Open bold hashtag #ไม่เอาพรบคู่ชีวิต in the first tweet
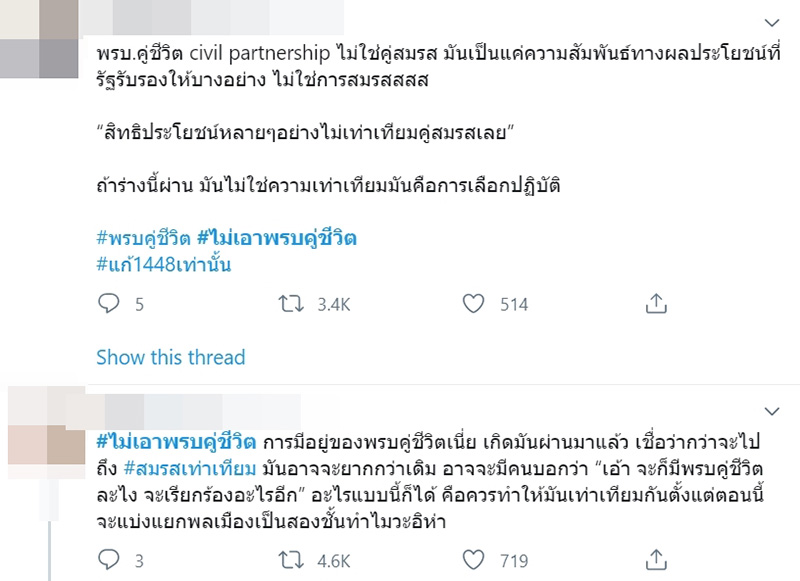 coord(277,238)
